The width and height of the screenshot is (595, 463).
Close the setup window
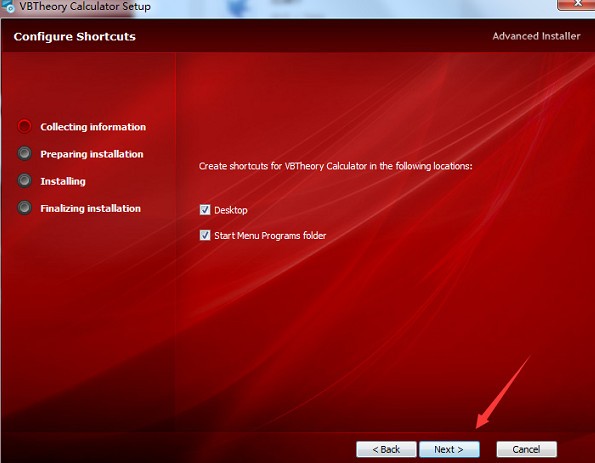[577, 4]
